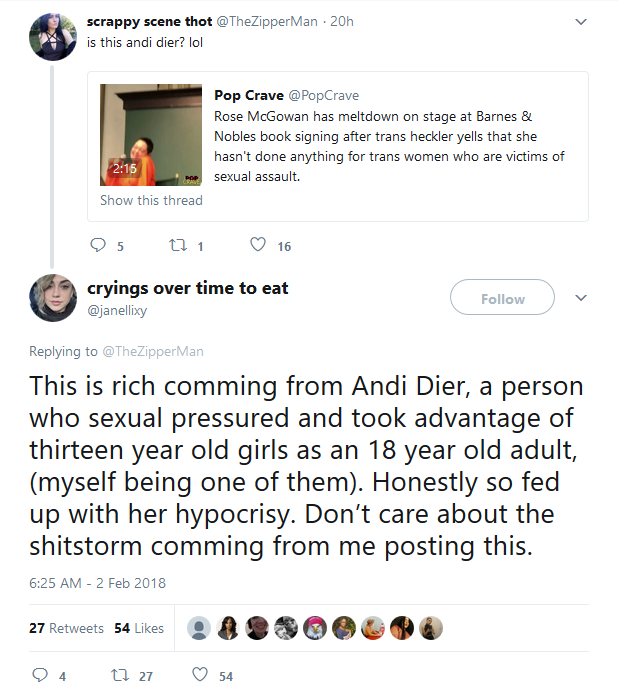
Task: View the list of 54 Likes
Action: tap(139, 628)
